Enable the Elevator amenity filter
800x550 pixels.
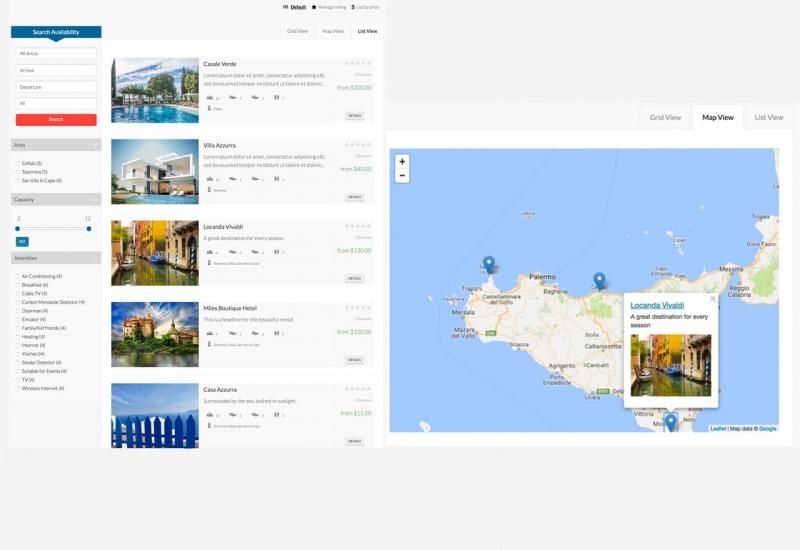coord(18,319)
